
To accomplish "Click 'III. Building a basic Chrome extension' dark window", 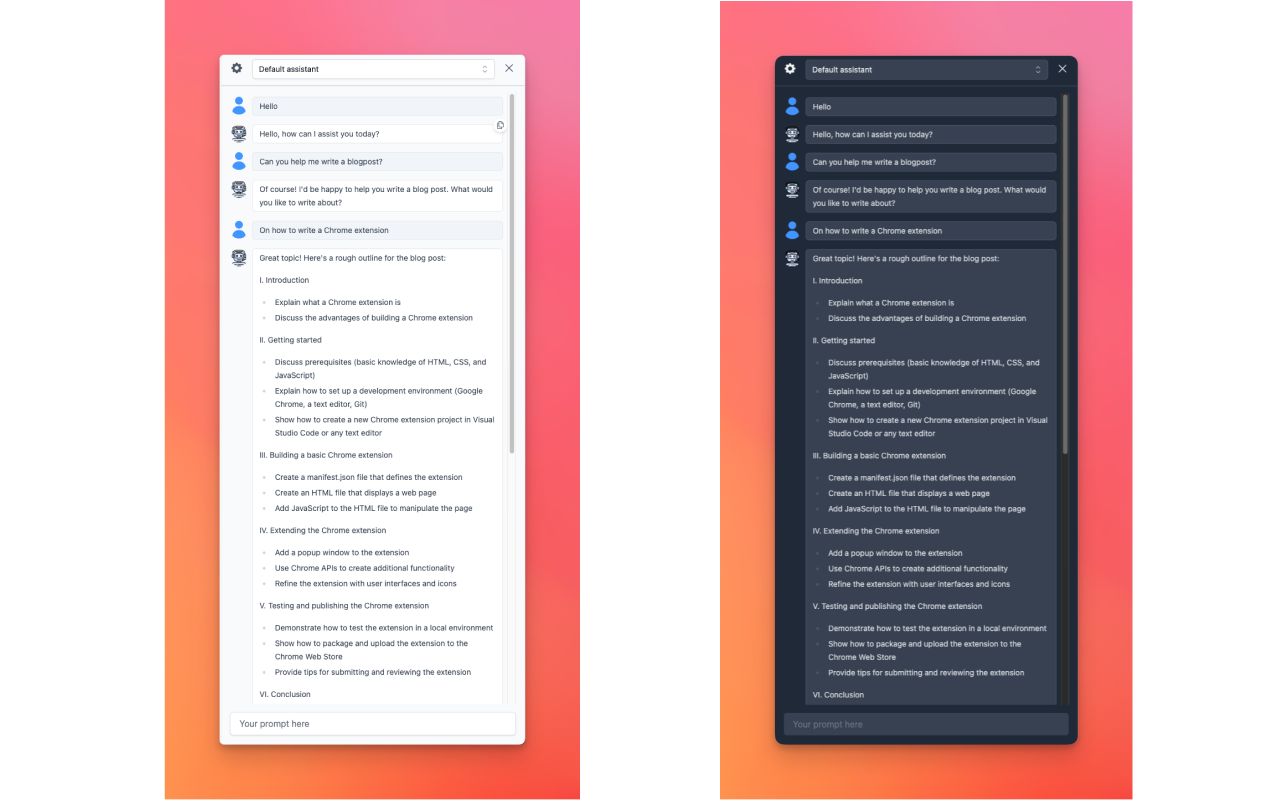I will (879, 456).
